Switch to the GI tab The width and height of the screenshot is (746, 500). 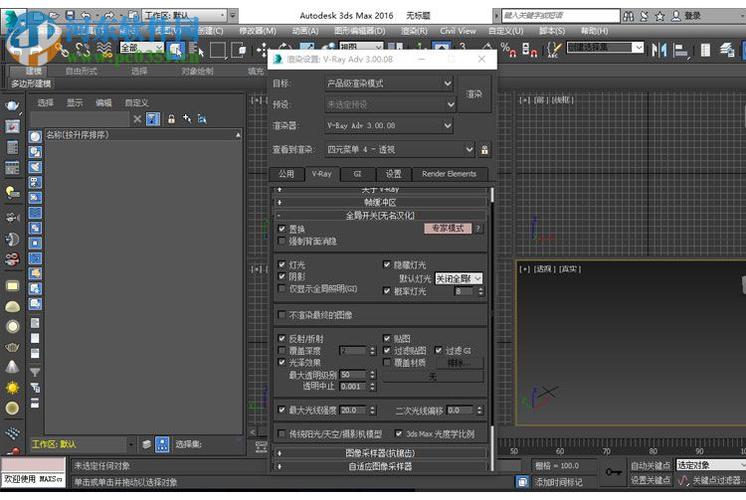357,174
